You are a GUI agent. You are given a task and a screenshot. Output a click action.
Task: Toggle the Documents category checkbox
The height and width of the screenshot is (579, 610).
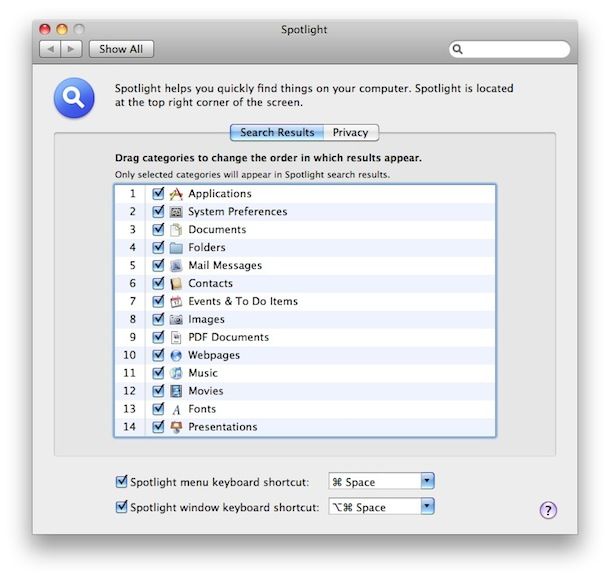click(x=158, y=229)
